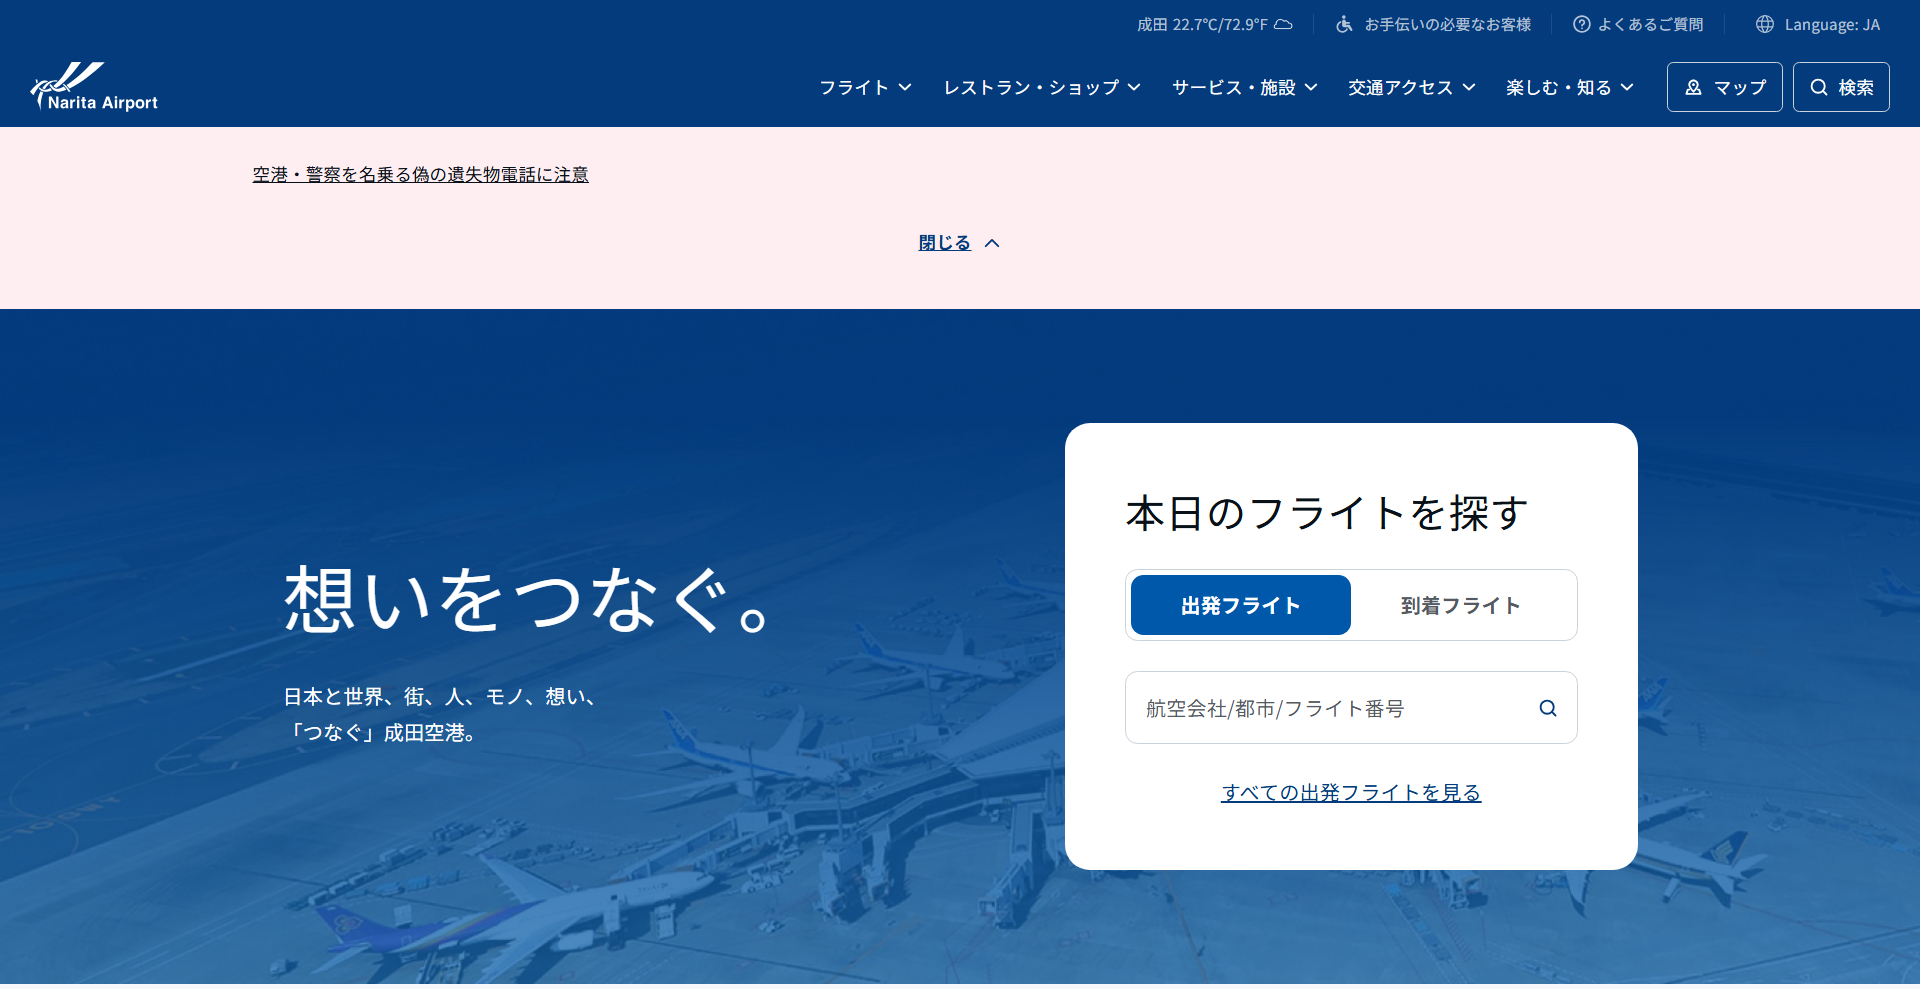Expand the サービス・施設 menu
The image size is (1920, 989).
(1244, 87)
